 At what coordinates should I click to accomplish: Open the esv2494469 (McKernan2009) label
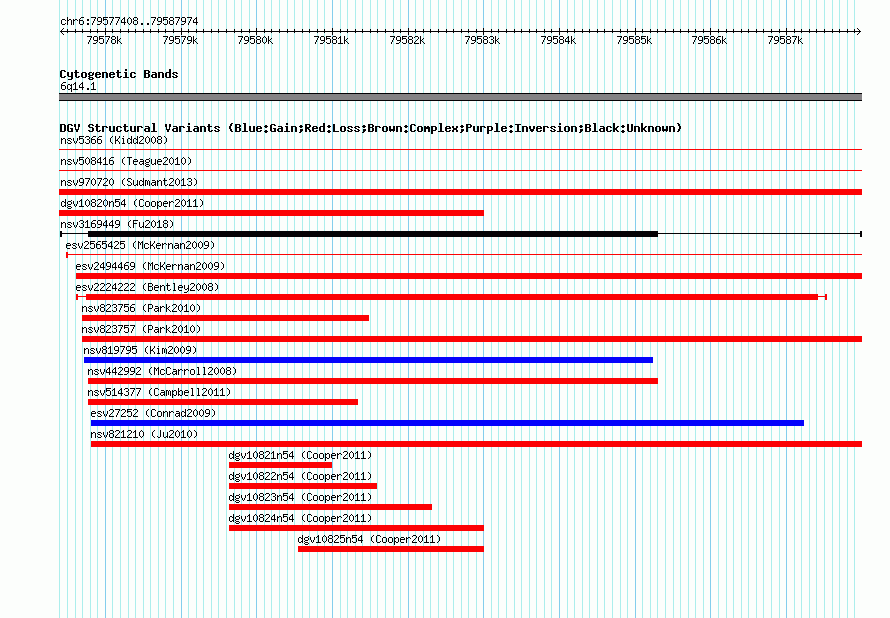[150, 266]
